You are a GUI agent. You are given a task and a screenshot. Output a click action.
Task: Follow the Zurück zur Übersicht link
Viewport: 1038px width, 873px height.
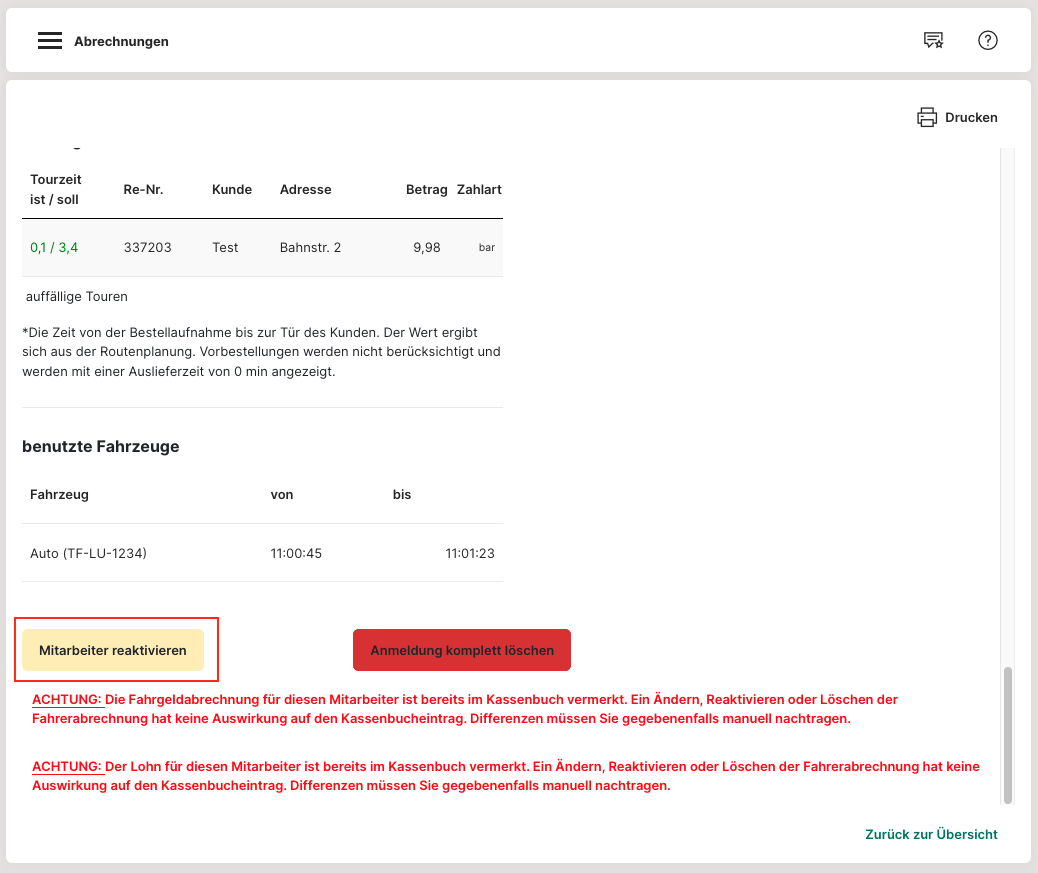tap(931, 834)
